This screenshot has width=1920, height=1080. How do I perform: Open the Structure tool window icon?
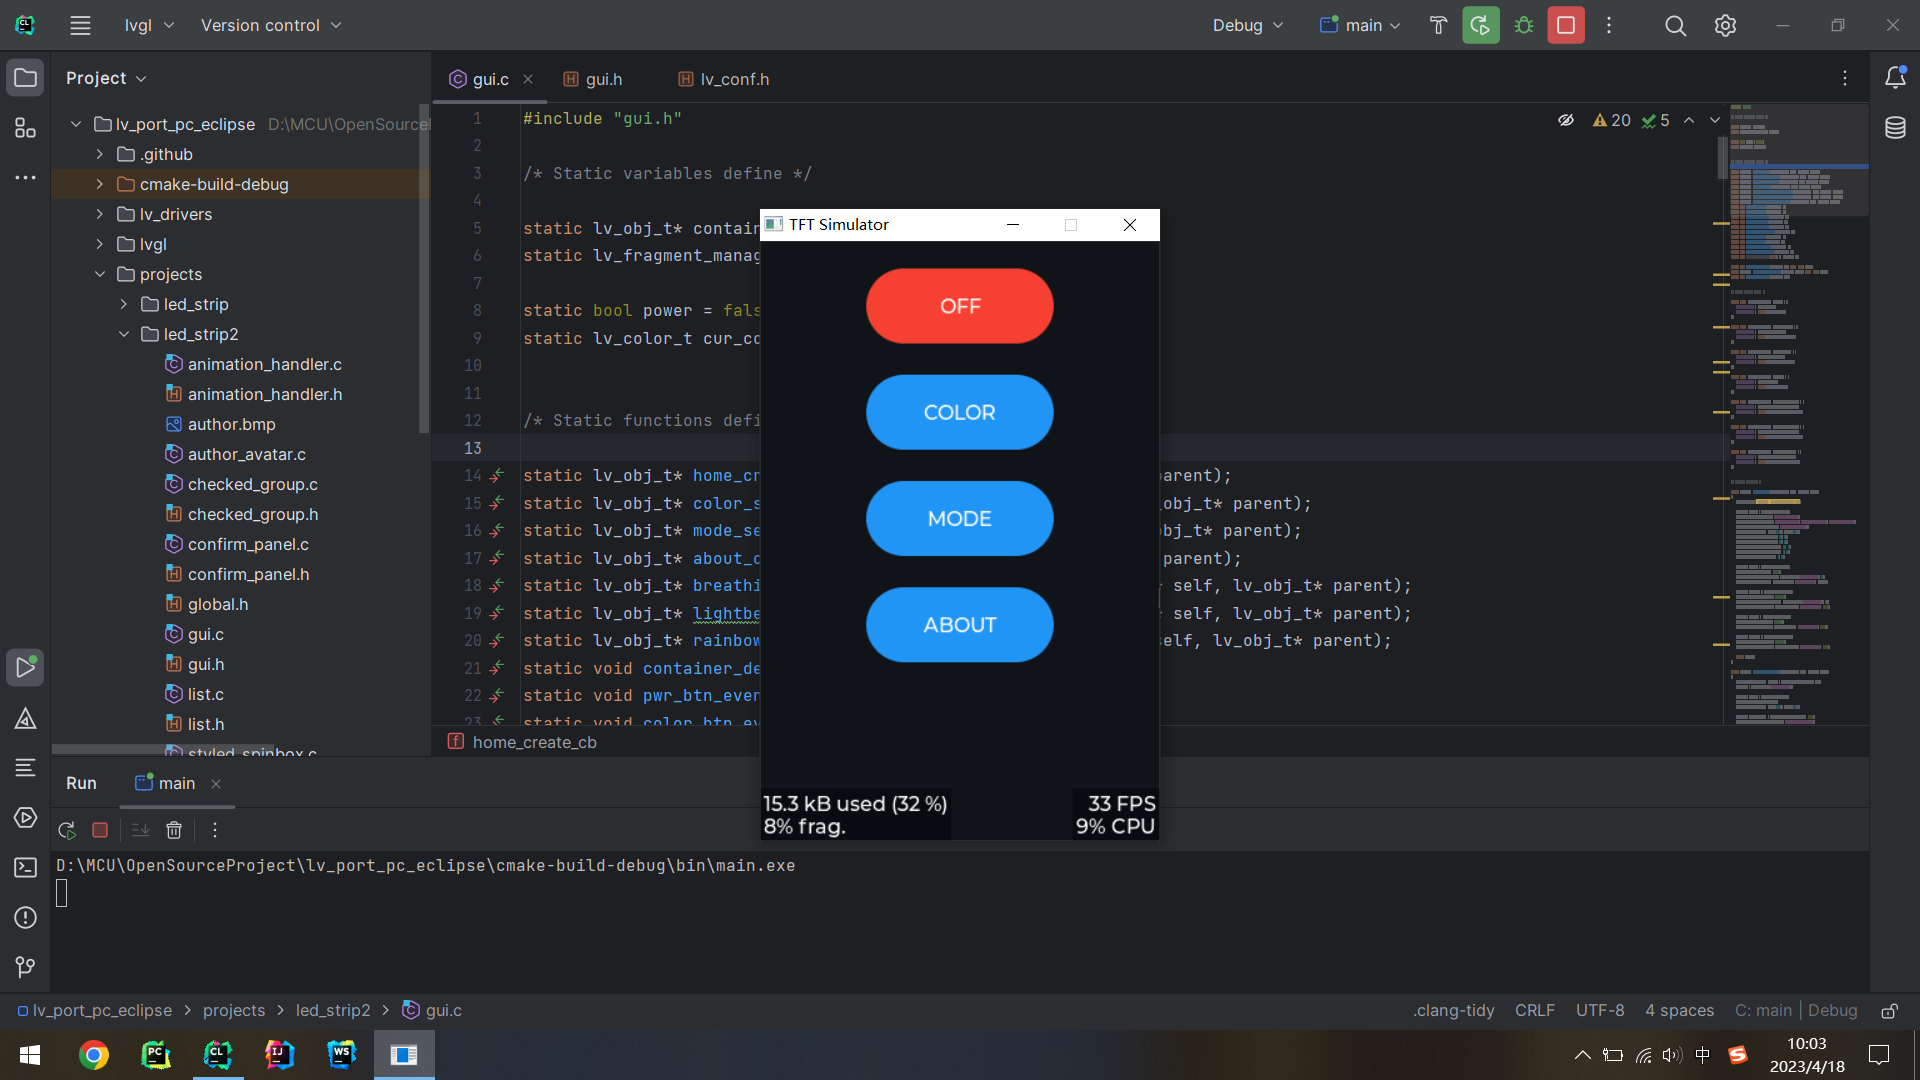[25, 128]
